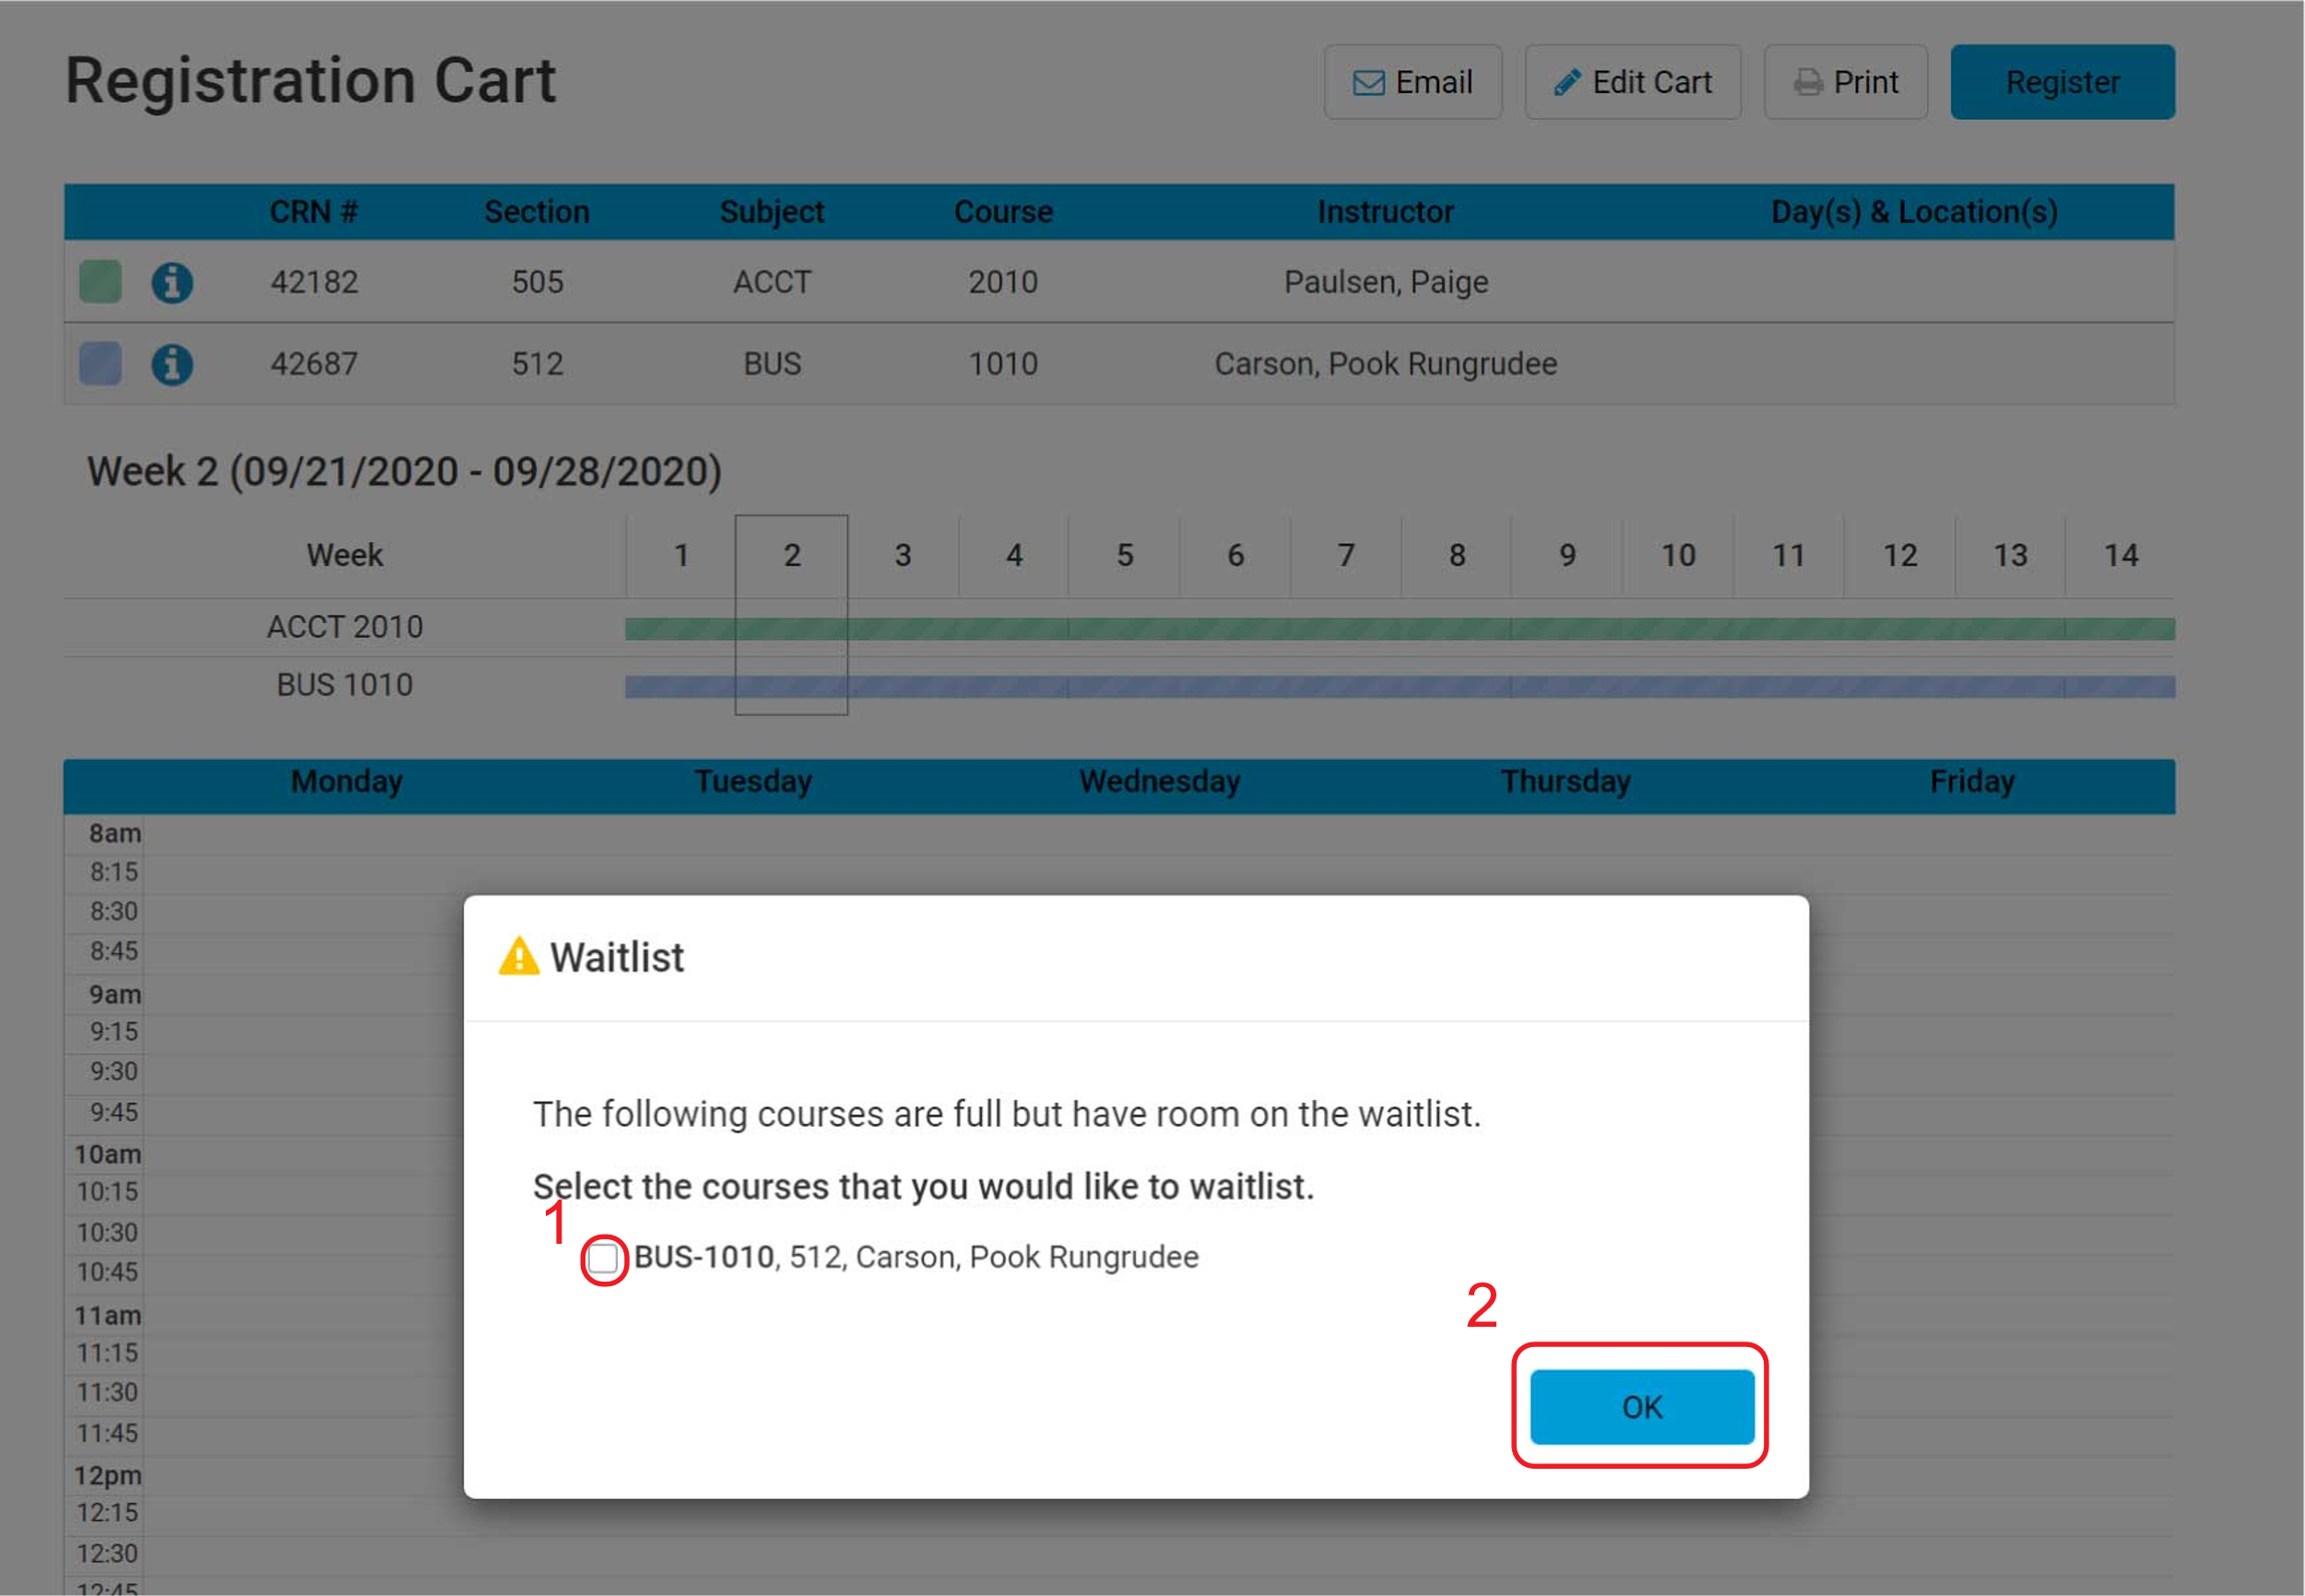The image size is (2305, 1596).
Task: Click blue BUS 1010 timeline bar
Action: [x=1398, y=686]
